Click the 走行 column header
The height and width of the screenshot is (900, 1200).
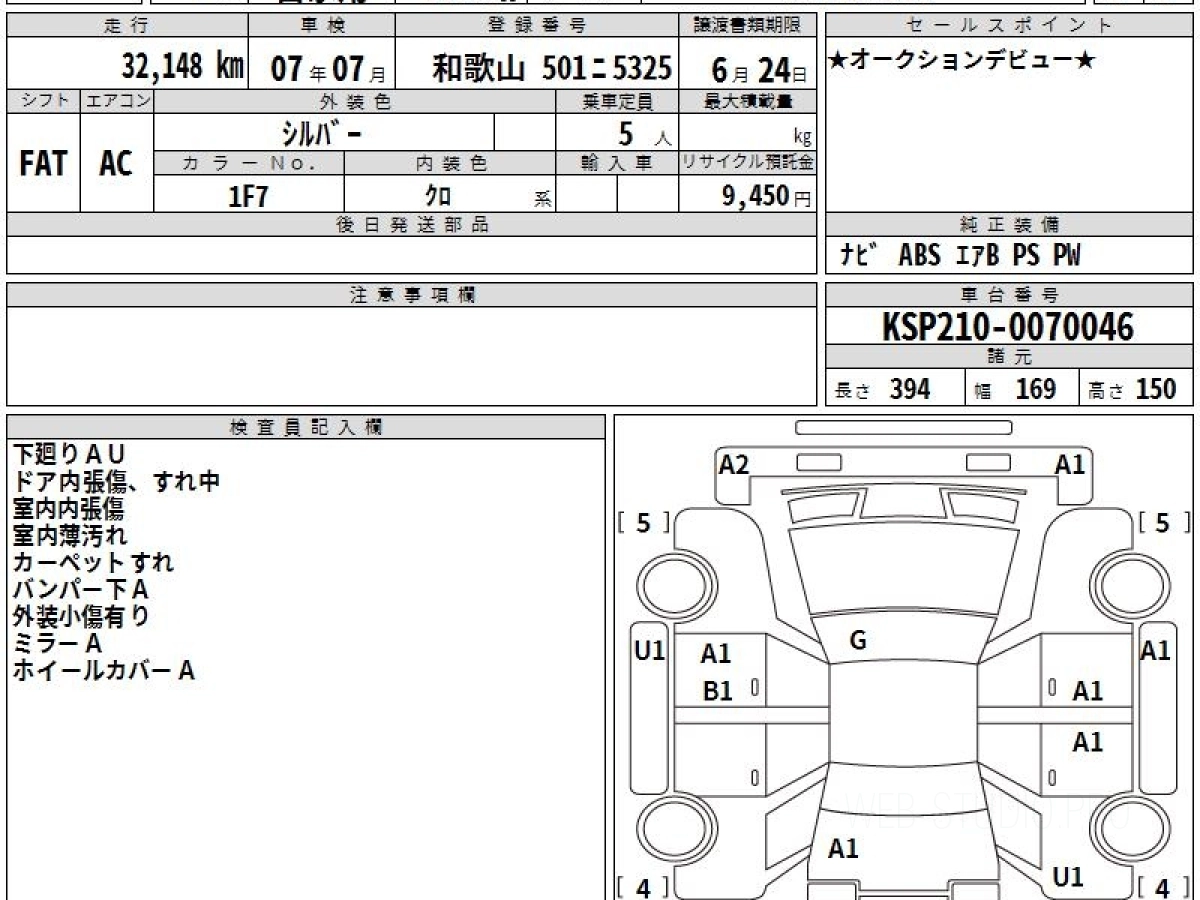125,26
